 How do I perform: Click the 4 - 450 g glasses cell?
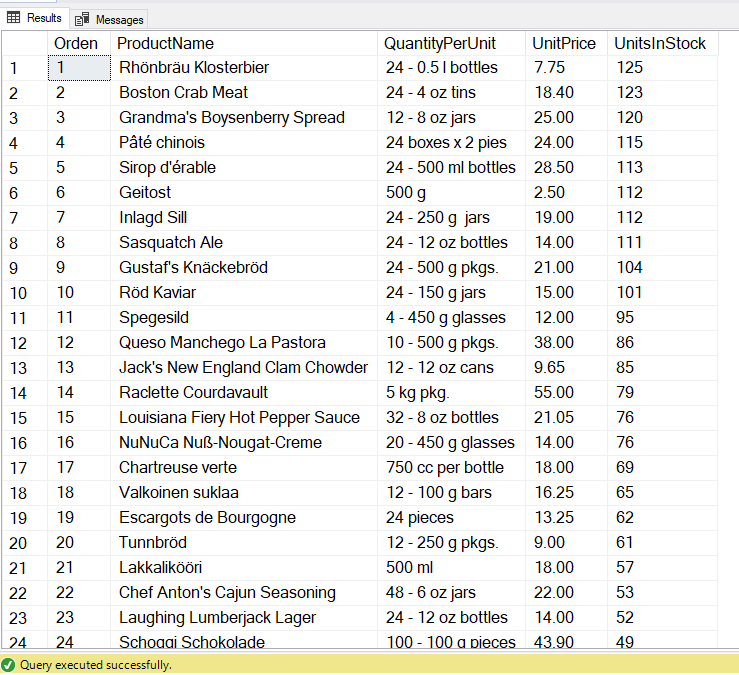click(451, 318)
